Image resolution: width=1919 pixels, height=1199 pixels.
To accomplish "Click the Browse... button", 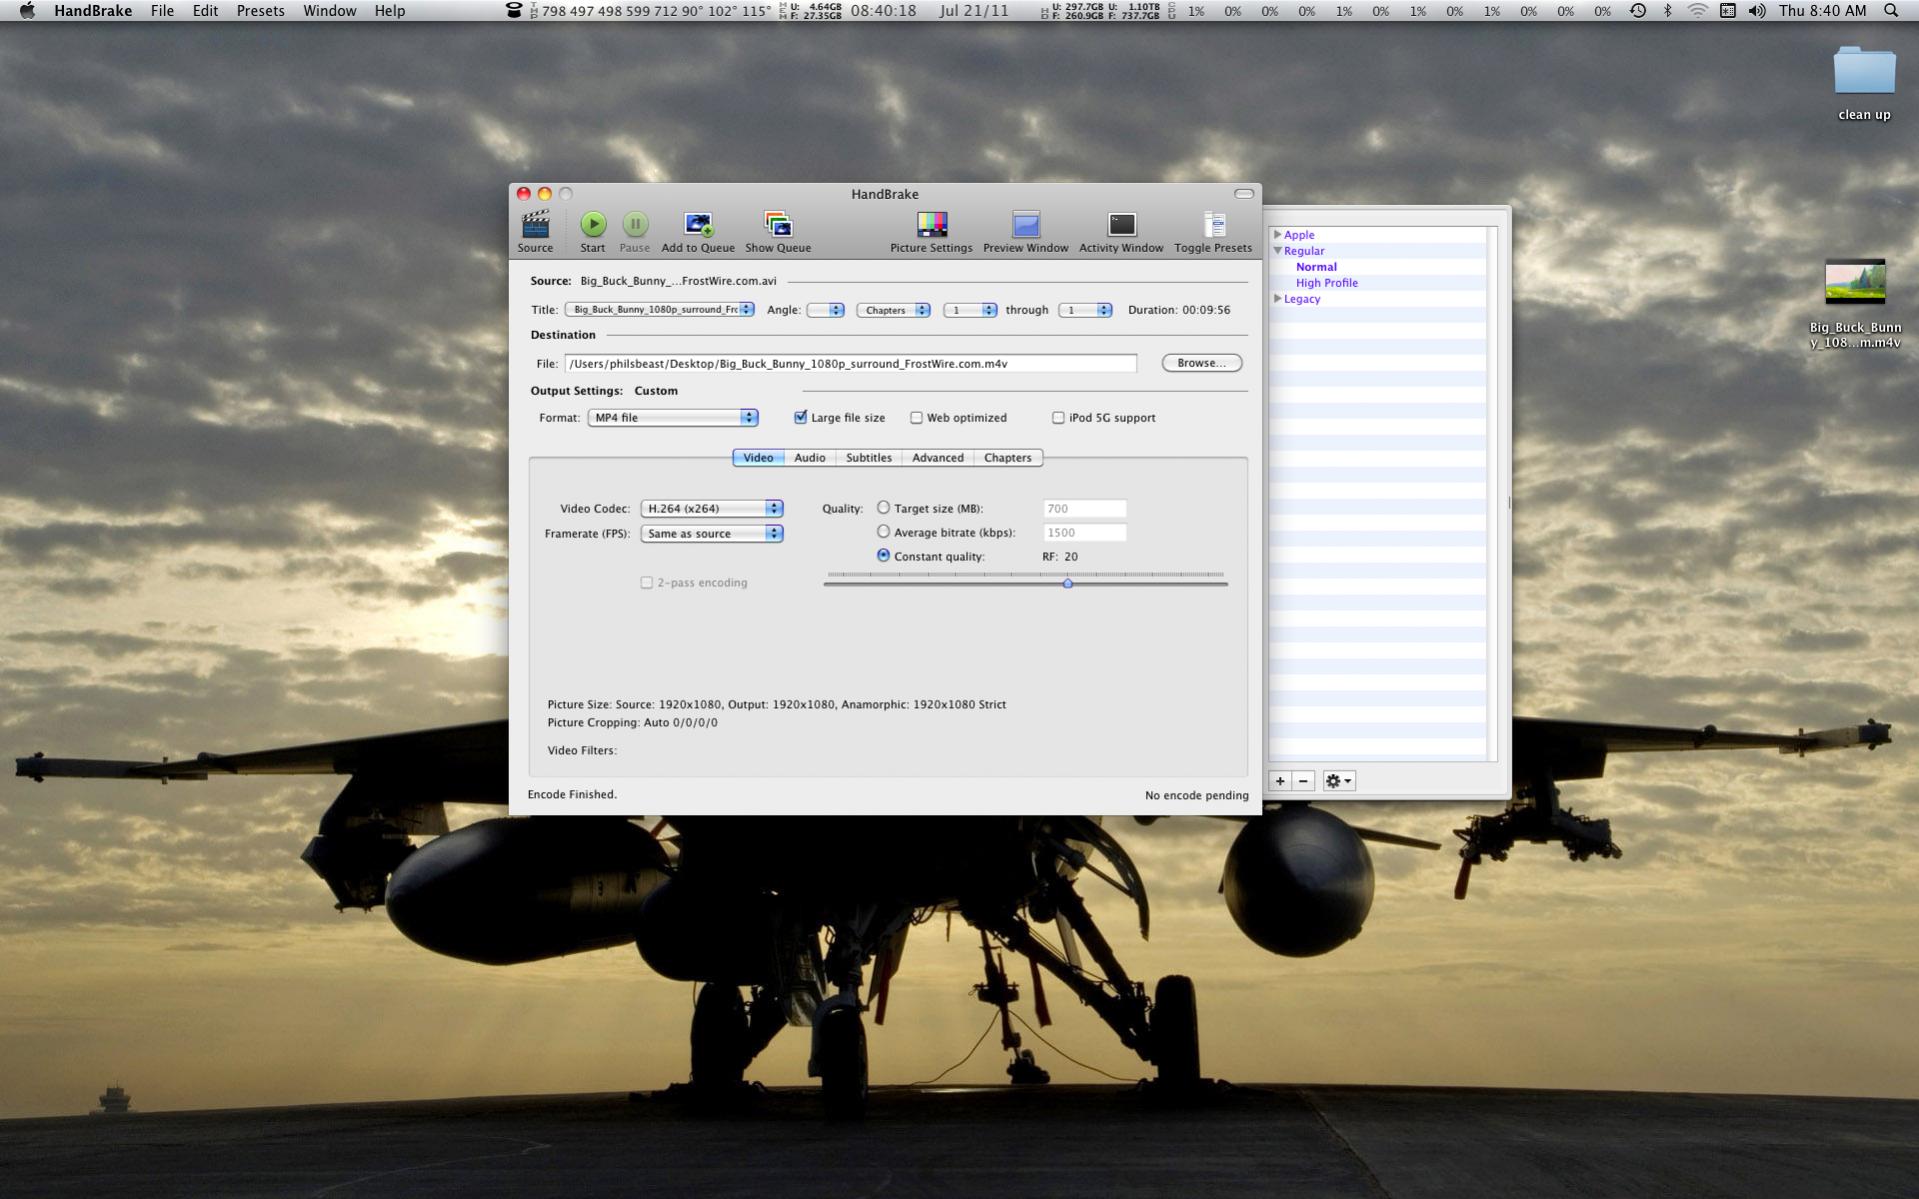I will pos(1201,363).
